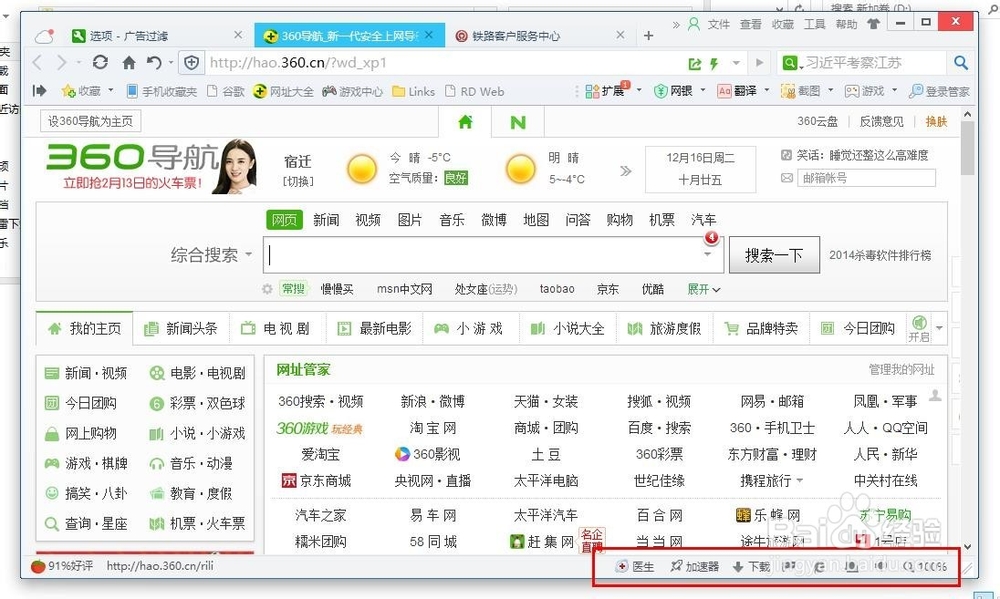Image resolution: width=1000 pixels, height=599 pixels.
Task: Click the 100% zoom control in status bar
Action: tap(925, 566)
